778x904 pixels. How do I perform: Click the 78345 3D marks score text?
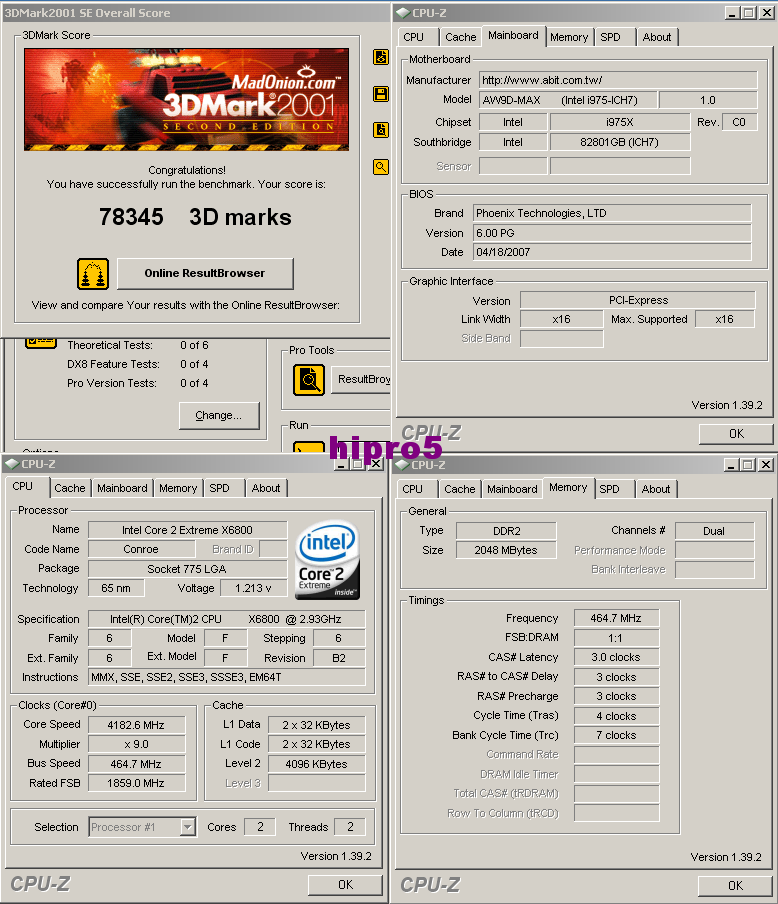(195, 217)
